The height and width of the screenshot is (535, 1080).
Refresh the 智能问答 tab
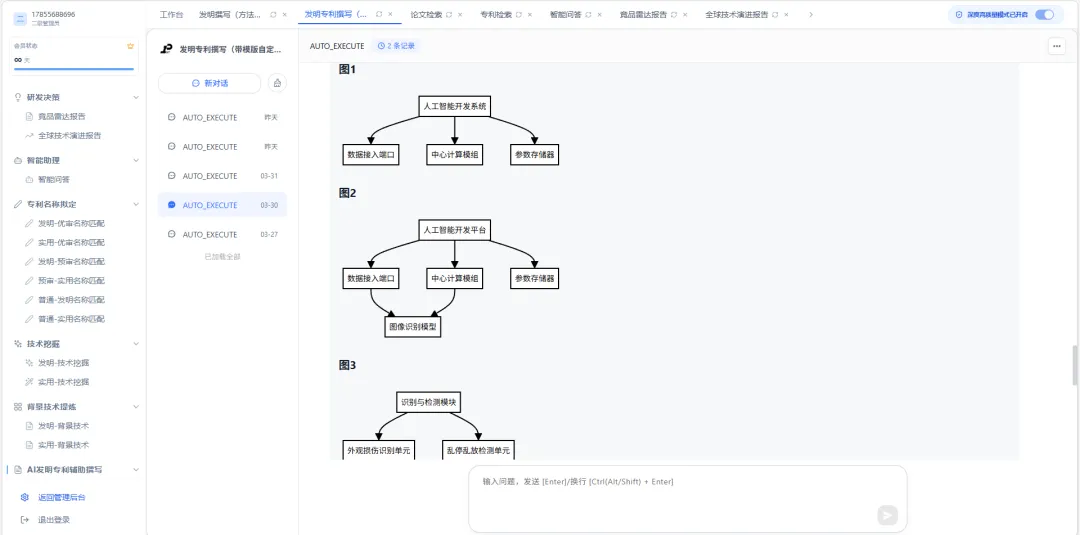click(588, 14)
